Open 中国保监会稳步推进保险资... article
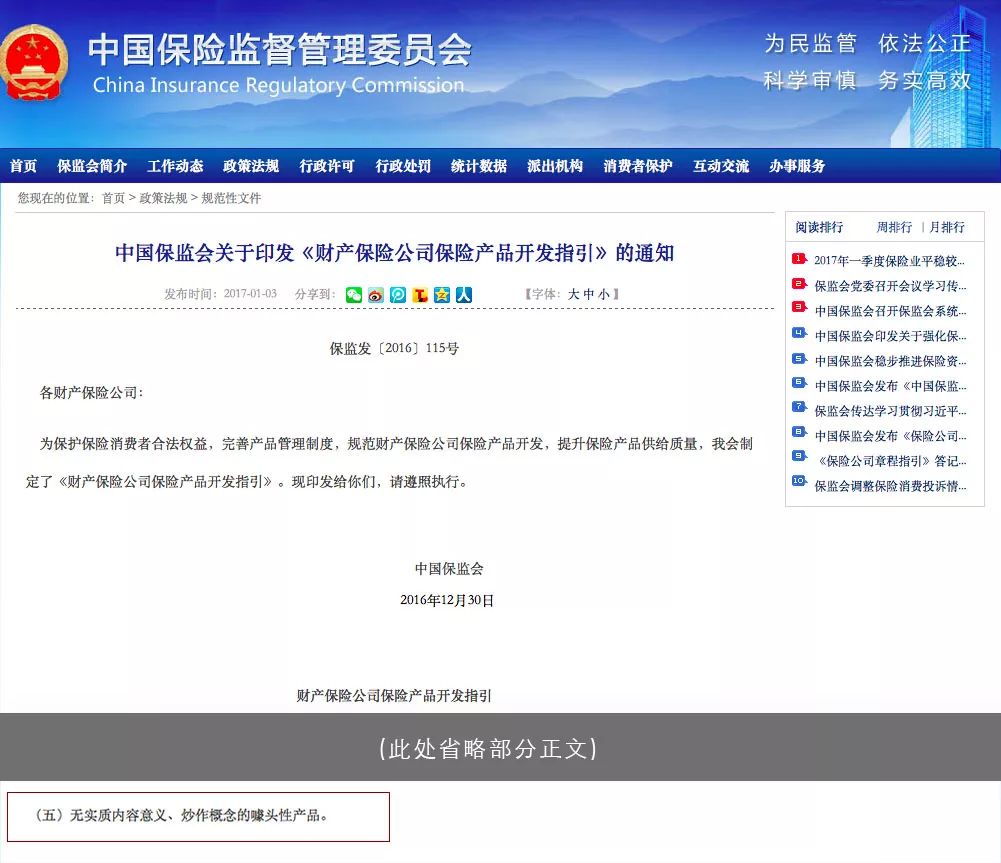Screen dimensions: 1001x863 (x=890, y=361)
